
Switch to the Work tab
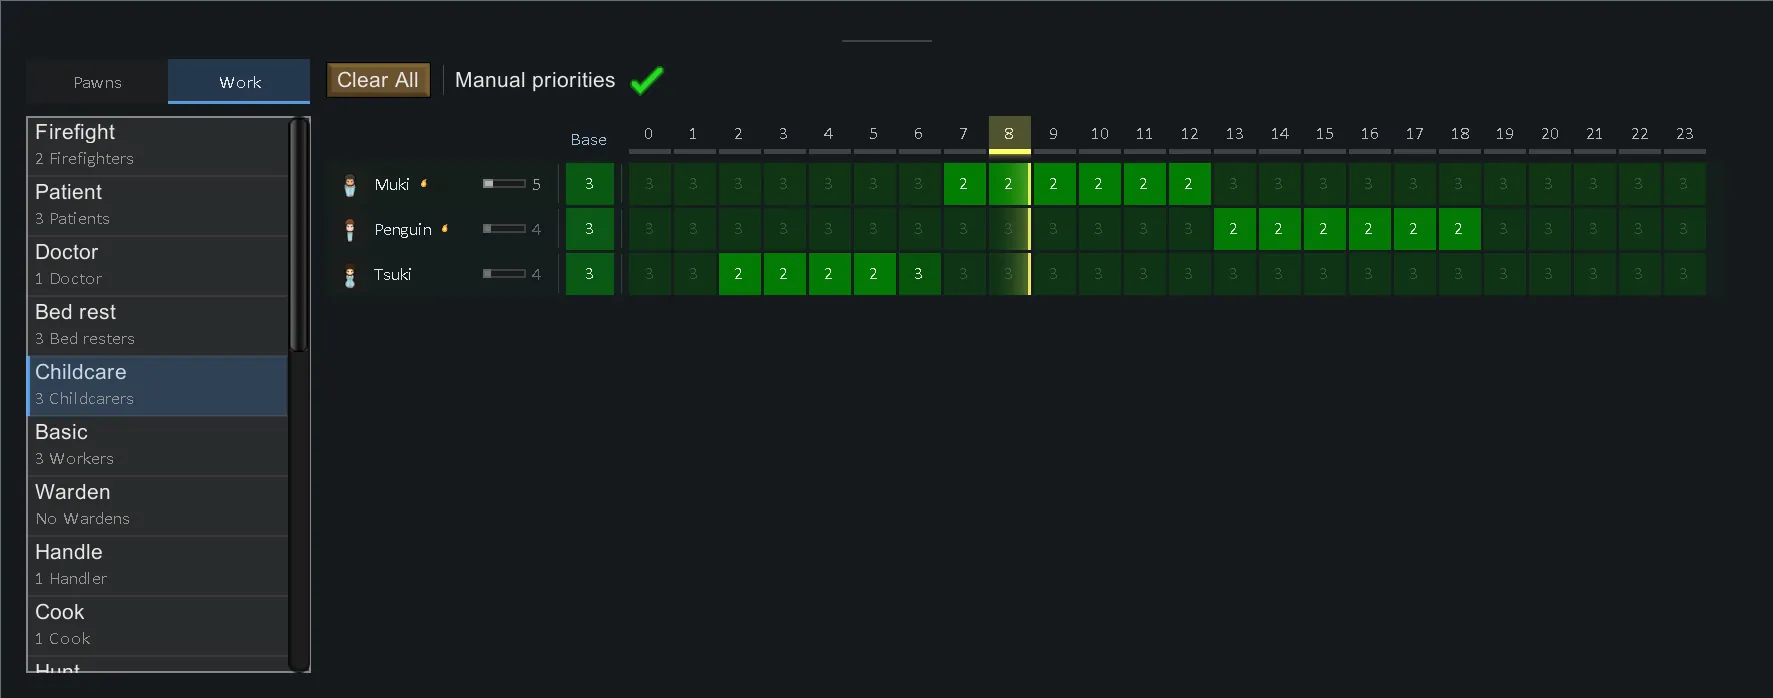point(239,82)
